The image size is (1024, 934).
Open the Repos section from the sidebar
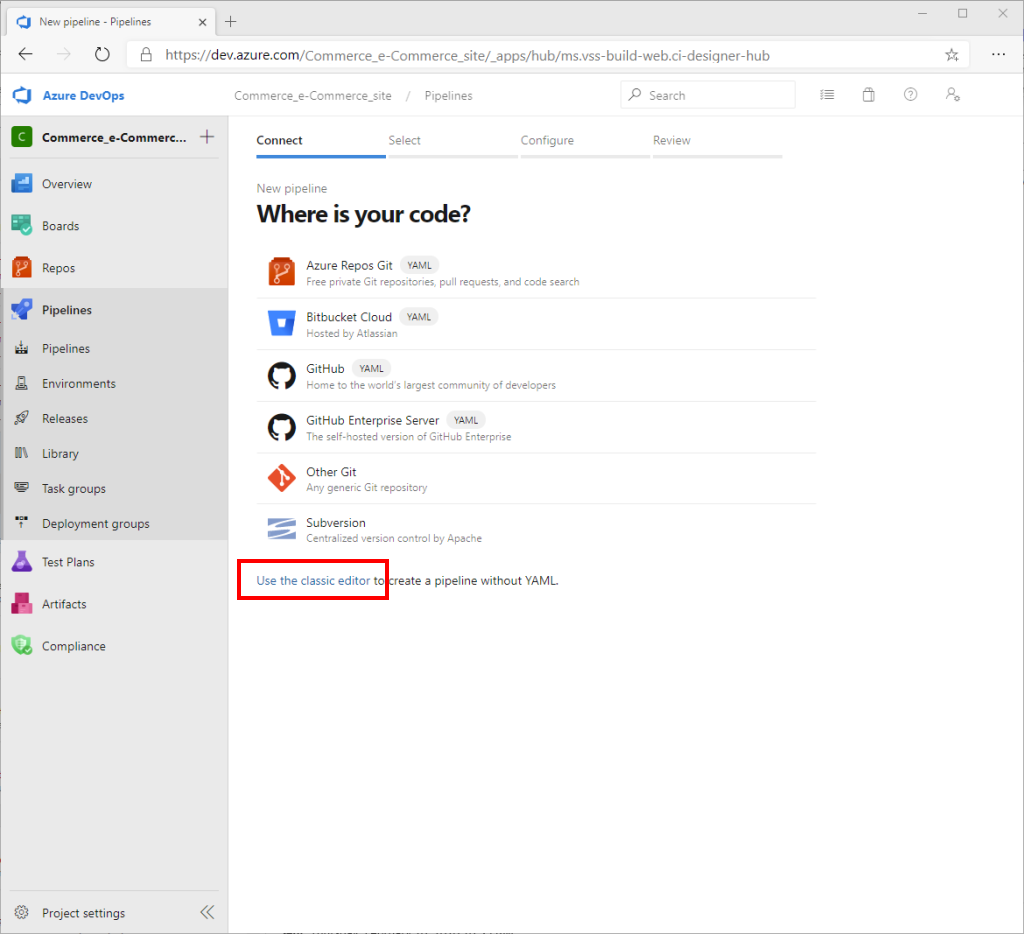(58, 267)
